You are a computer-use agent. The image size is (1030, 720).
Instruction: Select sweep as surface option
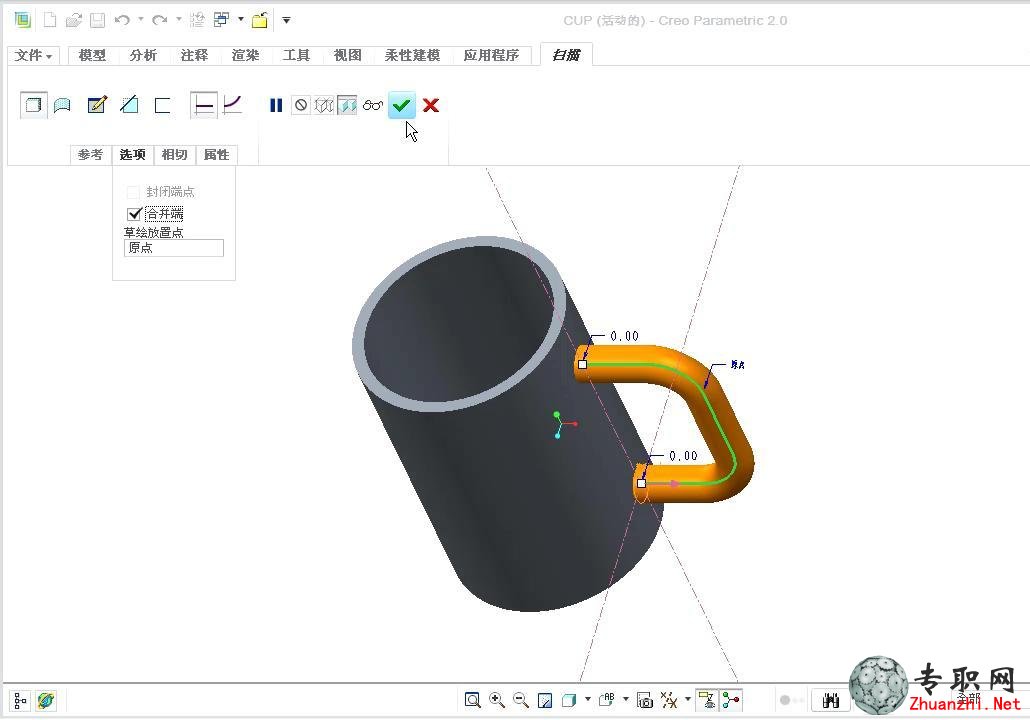point(62,105)
